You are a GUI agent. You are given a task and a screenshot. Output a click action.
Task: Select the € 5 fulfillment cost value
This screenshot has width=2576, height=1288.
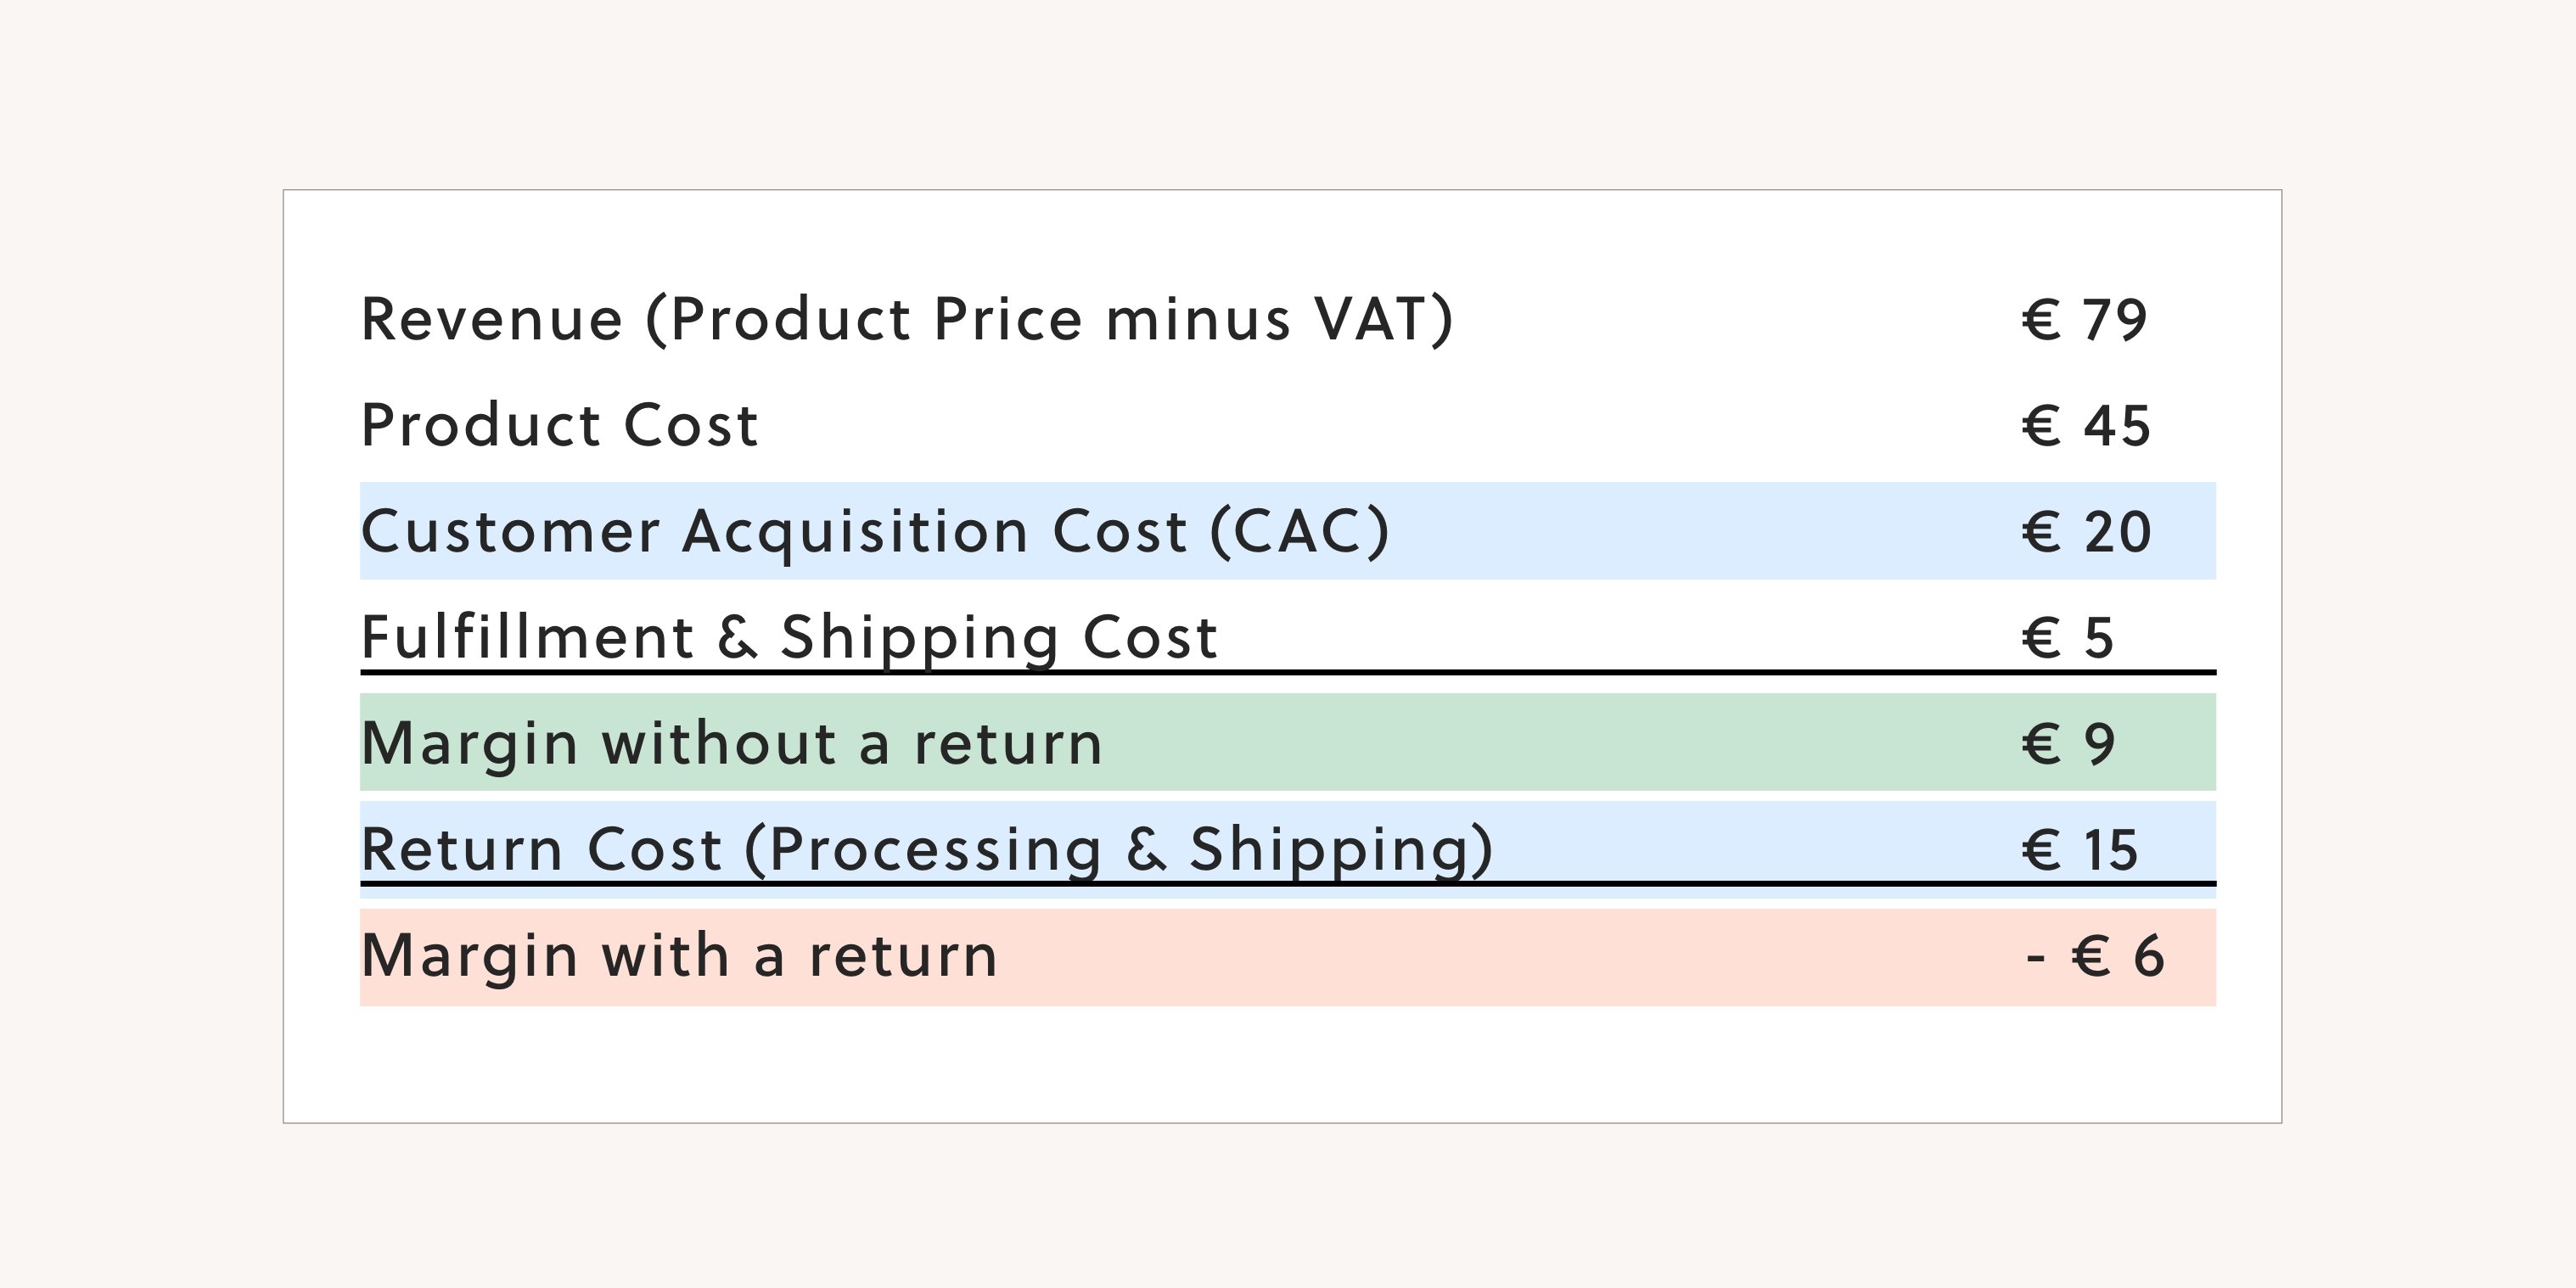[x=2067, y=637]
